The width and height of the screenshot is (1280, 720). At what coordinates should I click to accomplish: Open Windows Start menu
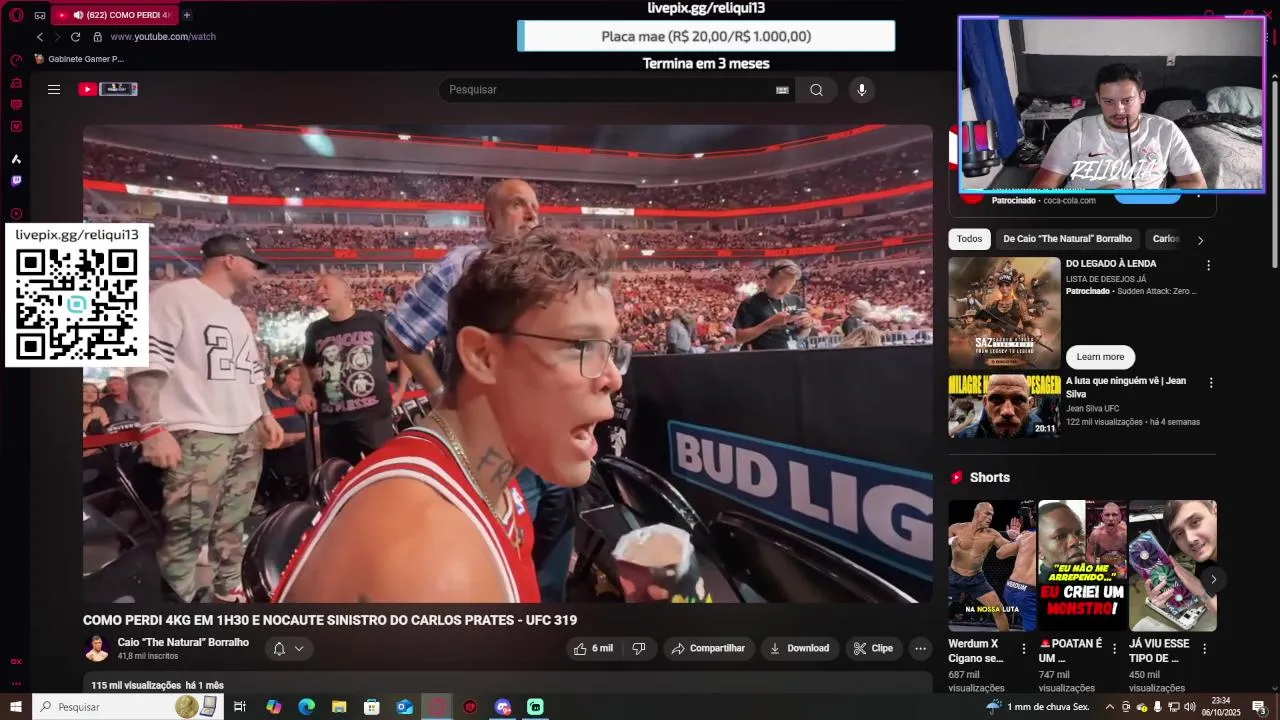(16, 707)
